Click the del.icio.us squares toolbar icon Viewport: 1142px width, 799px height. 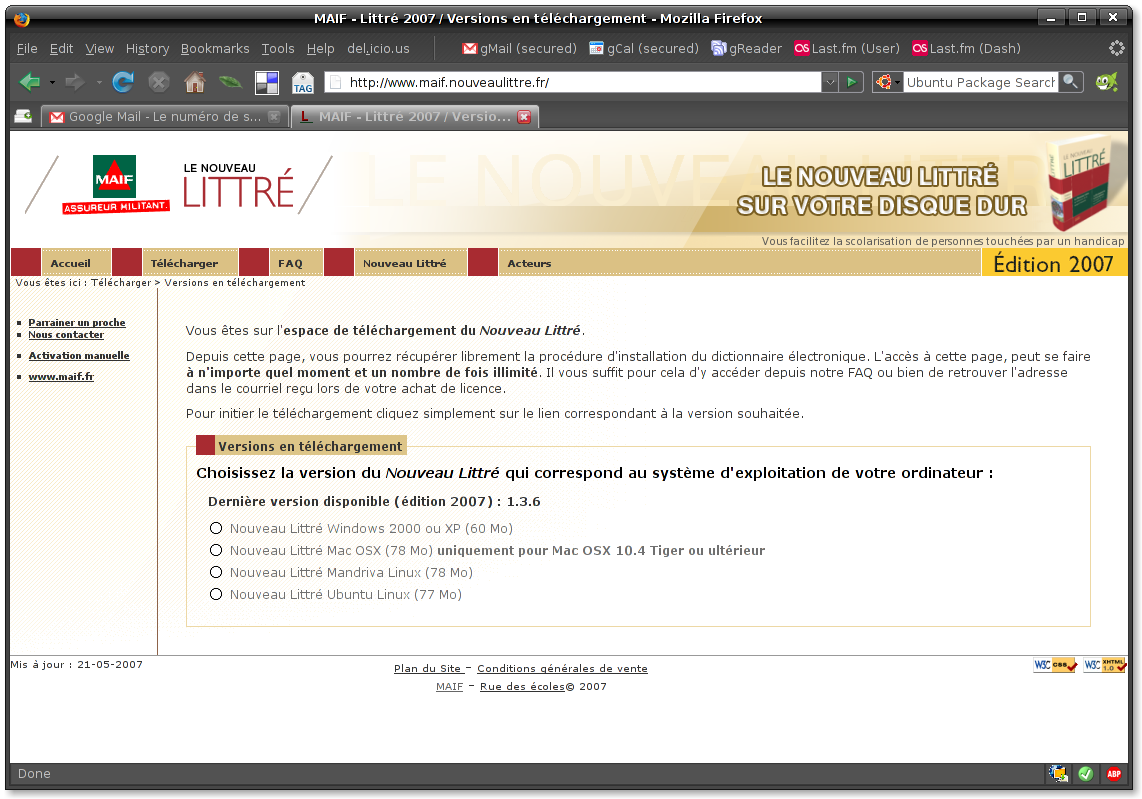pos(267,82)
